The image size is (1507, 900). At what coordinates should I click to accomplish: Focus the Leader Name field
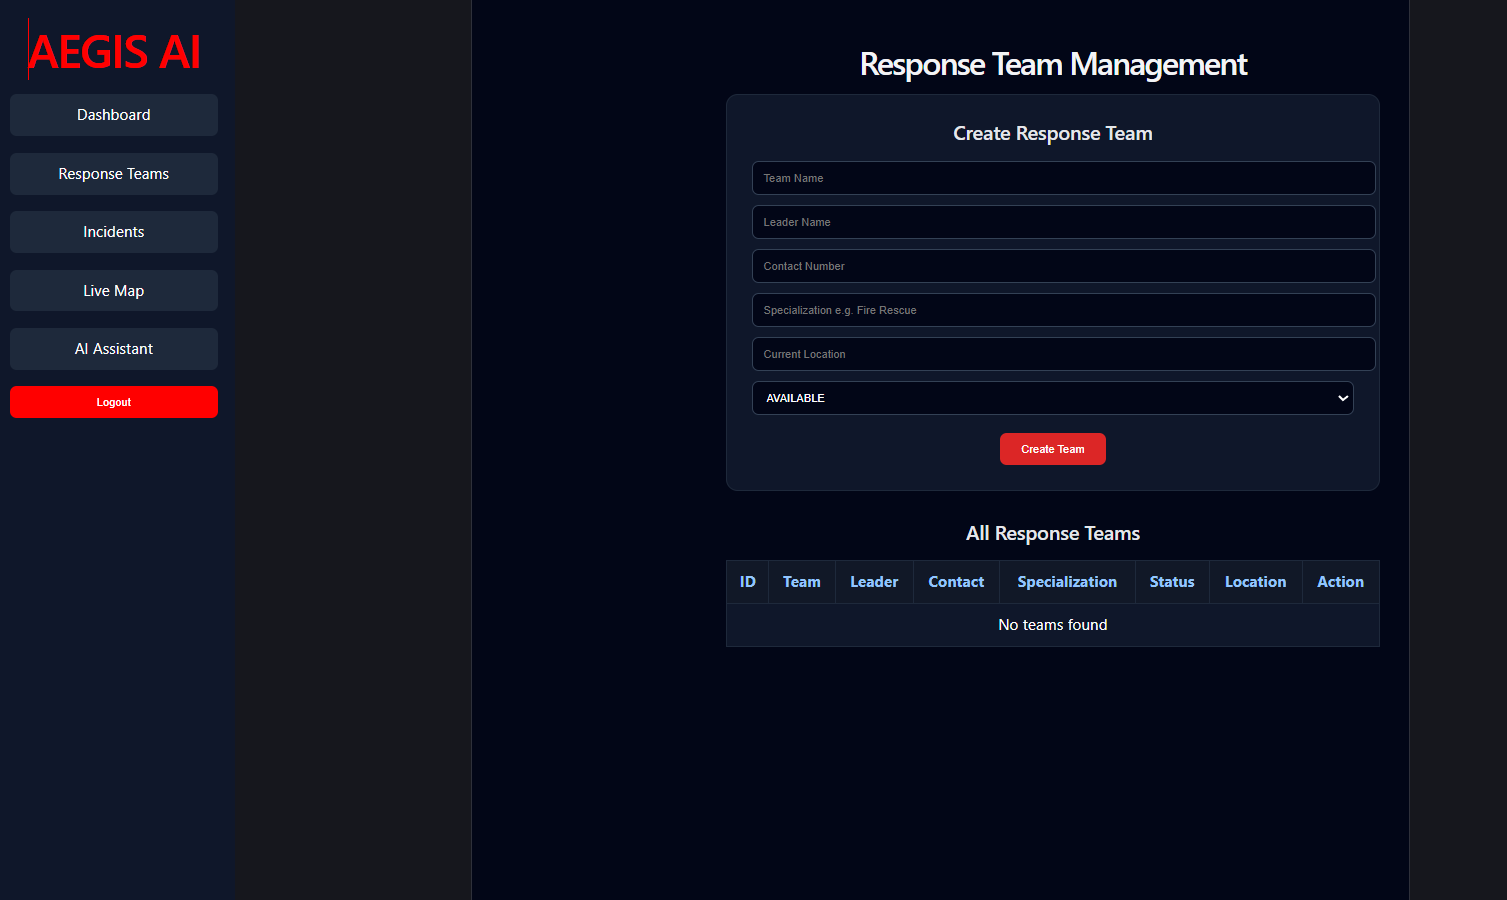click(x=1063, y=222)
